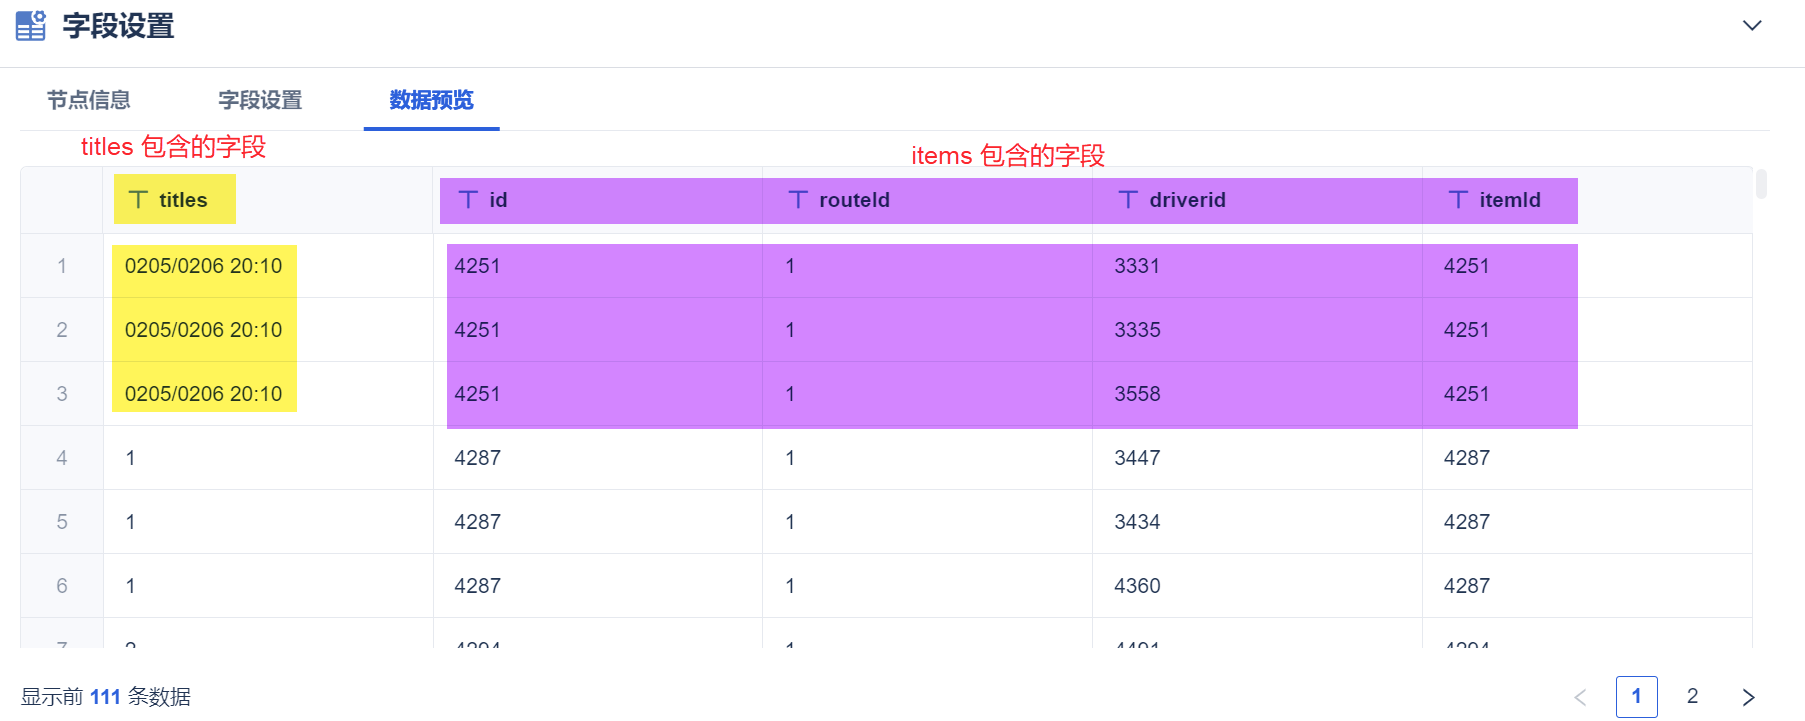1805x721 pixels.
Task: Click the titles column header
Action: (x=183, y=200)
